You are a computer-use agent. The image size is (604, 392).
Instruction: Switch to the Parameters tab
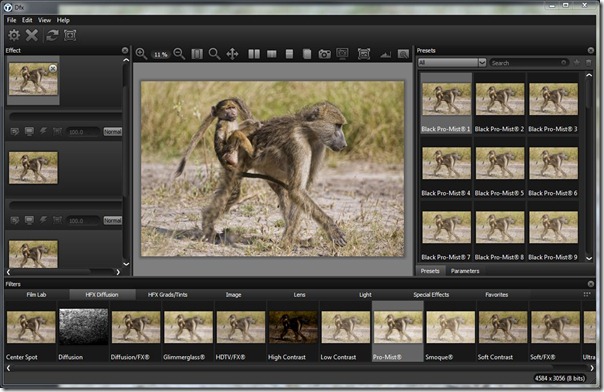pos(465,271)
